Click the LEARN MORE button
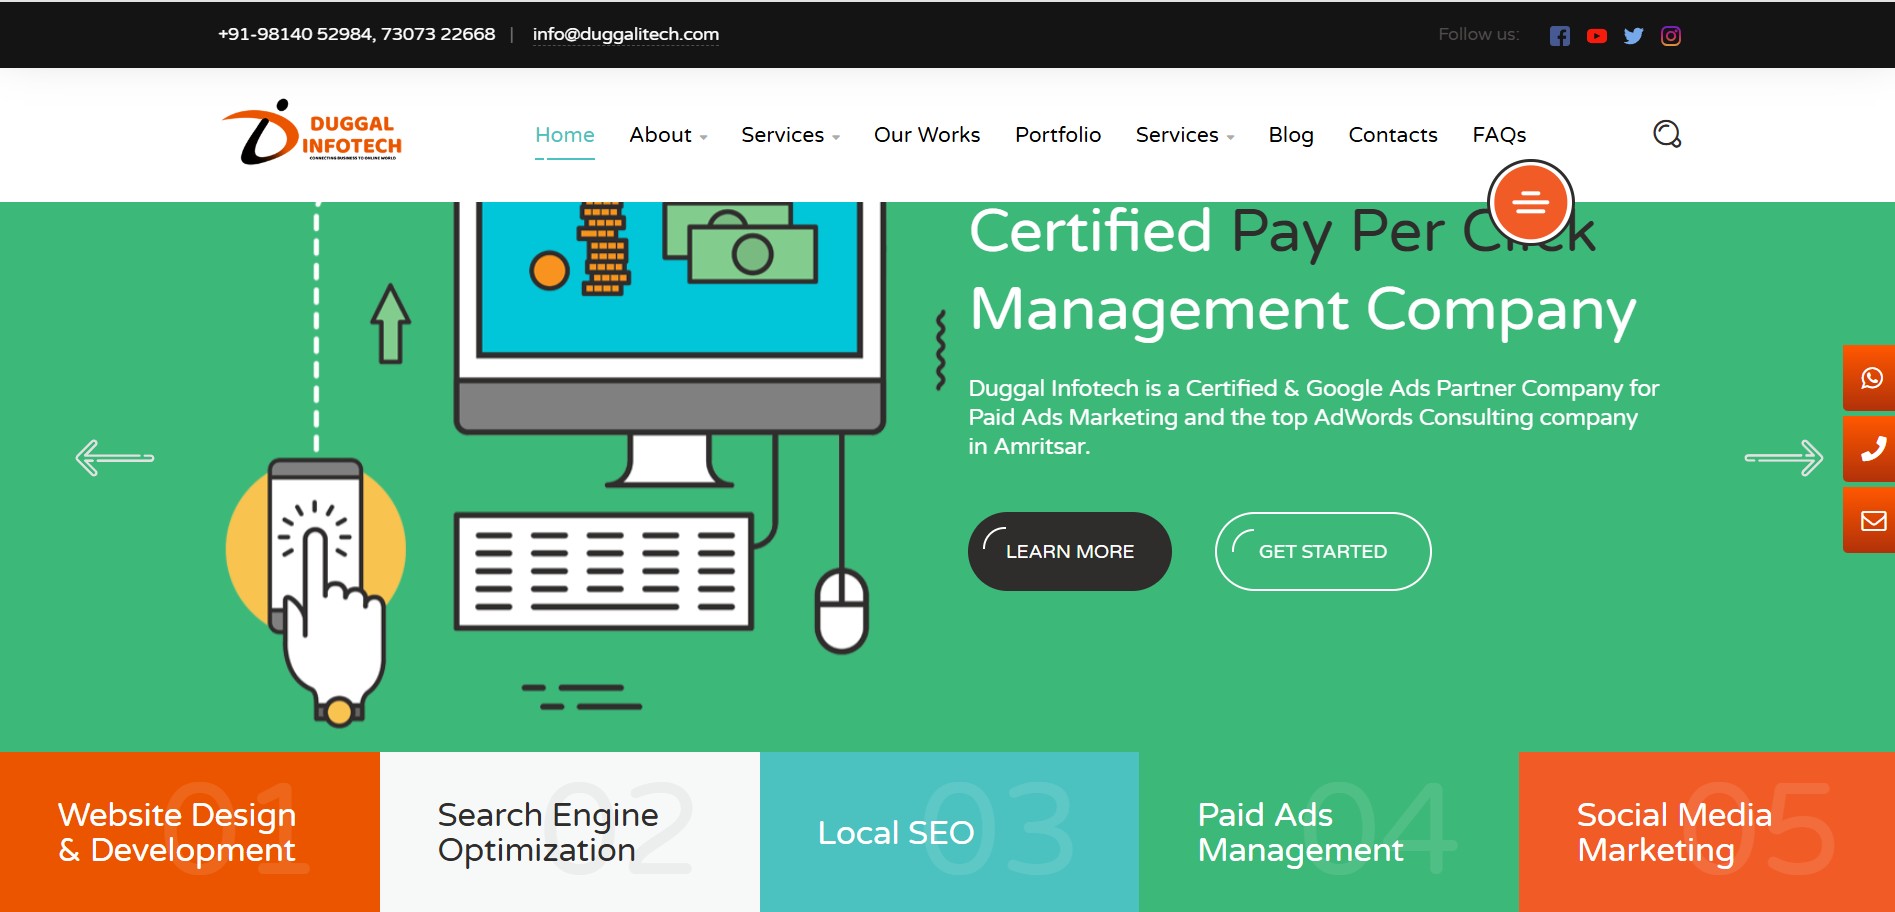The width and height of the screenshot is (1895, 912). [1069, 551]
